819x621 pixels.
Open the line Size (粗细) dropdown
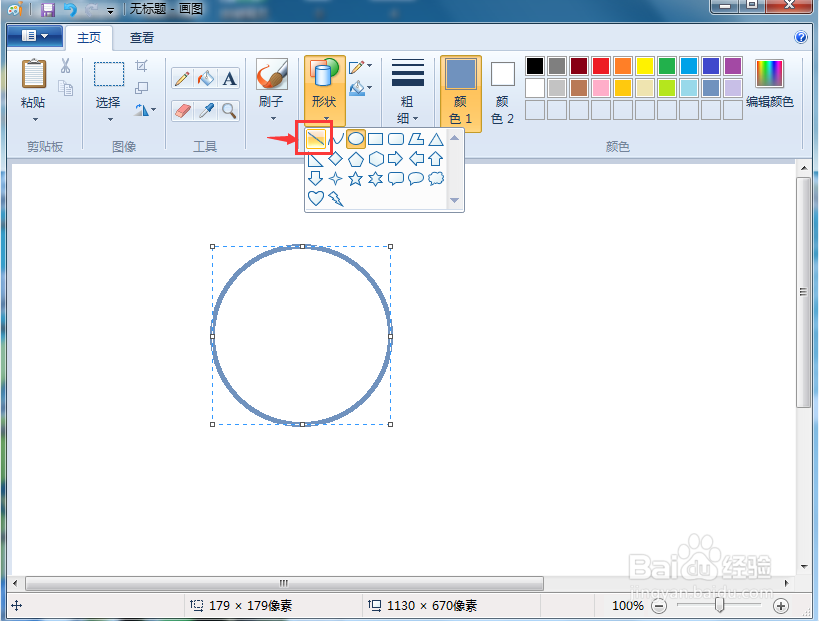click(407, 91)
